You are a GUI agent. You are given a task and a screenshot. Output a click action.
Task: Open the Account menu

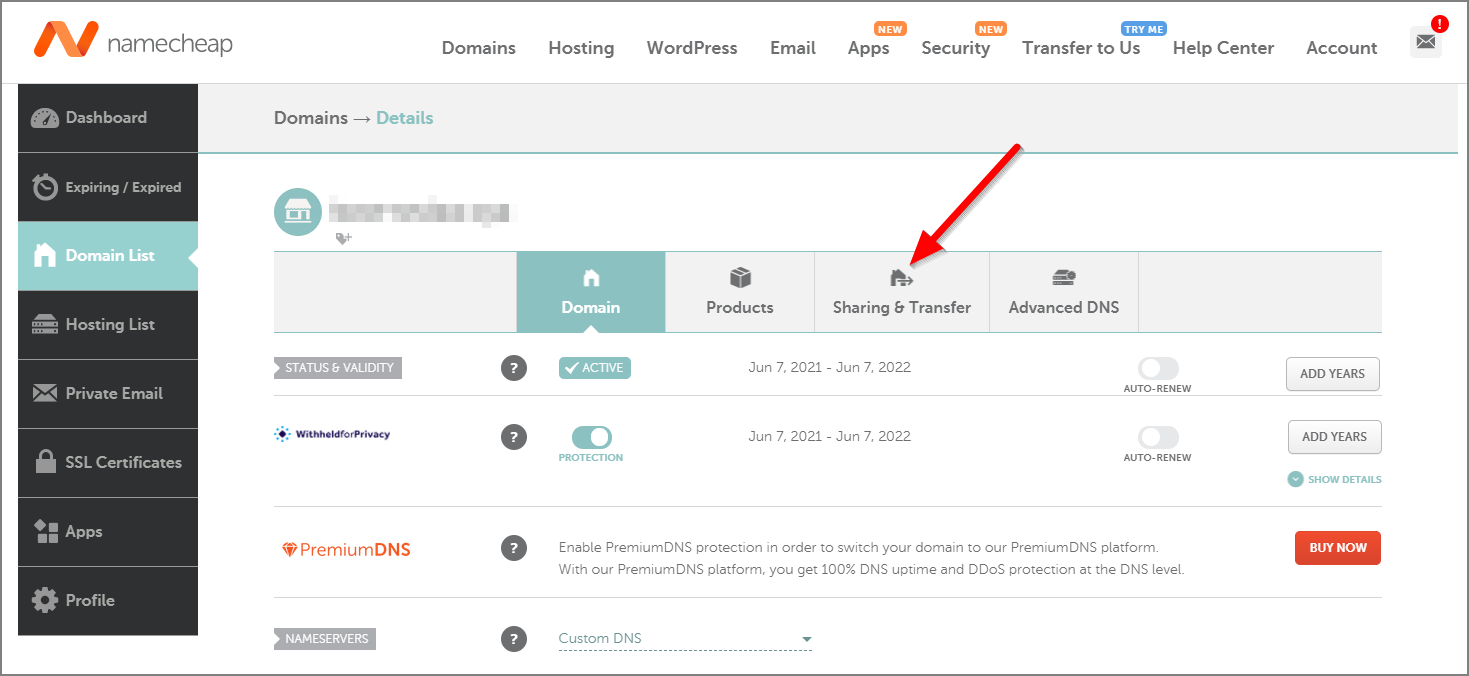(1341, 48)
